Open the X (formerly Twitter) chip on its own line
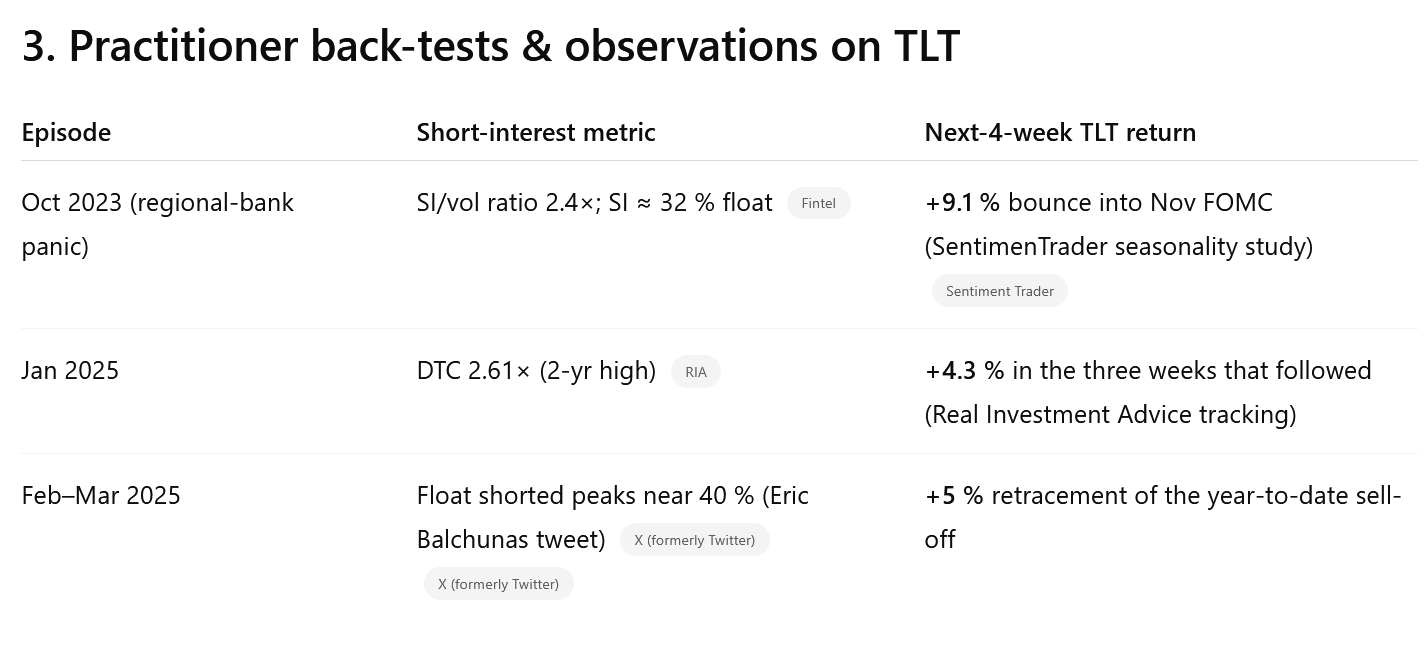 pyautogui.click(x=498, y=584)
